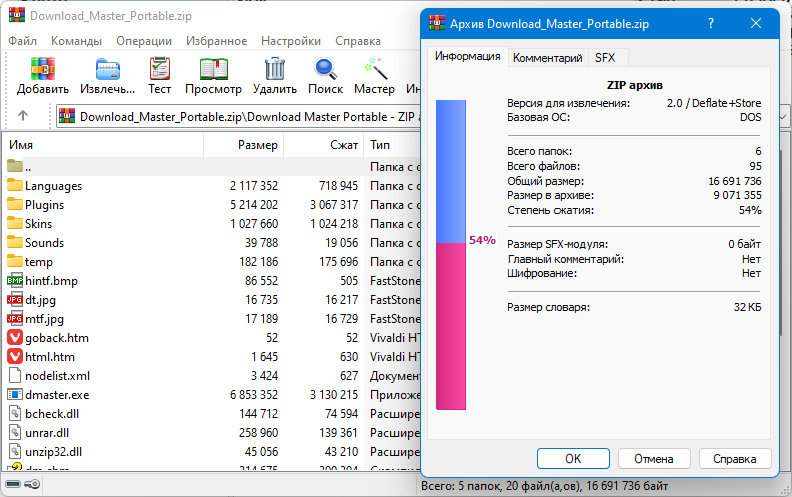The width and height of the screenshot is (792, 497).
Task: Go up one folder level arrow
Action: coord(23,116)
